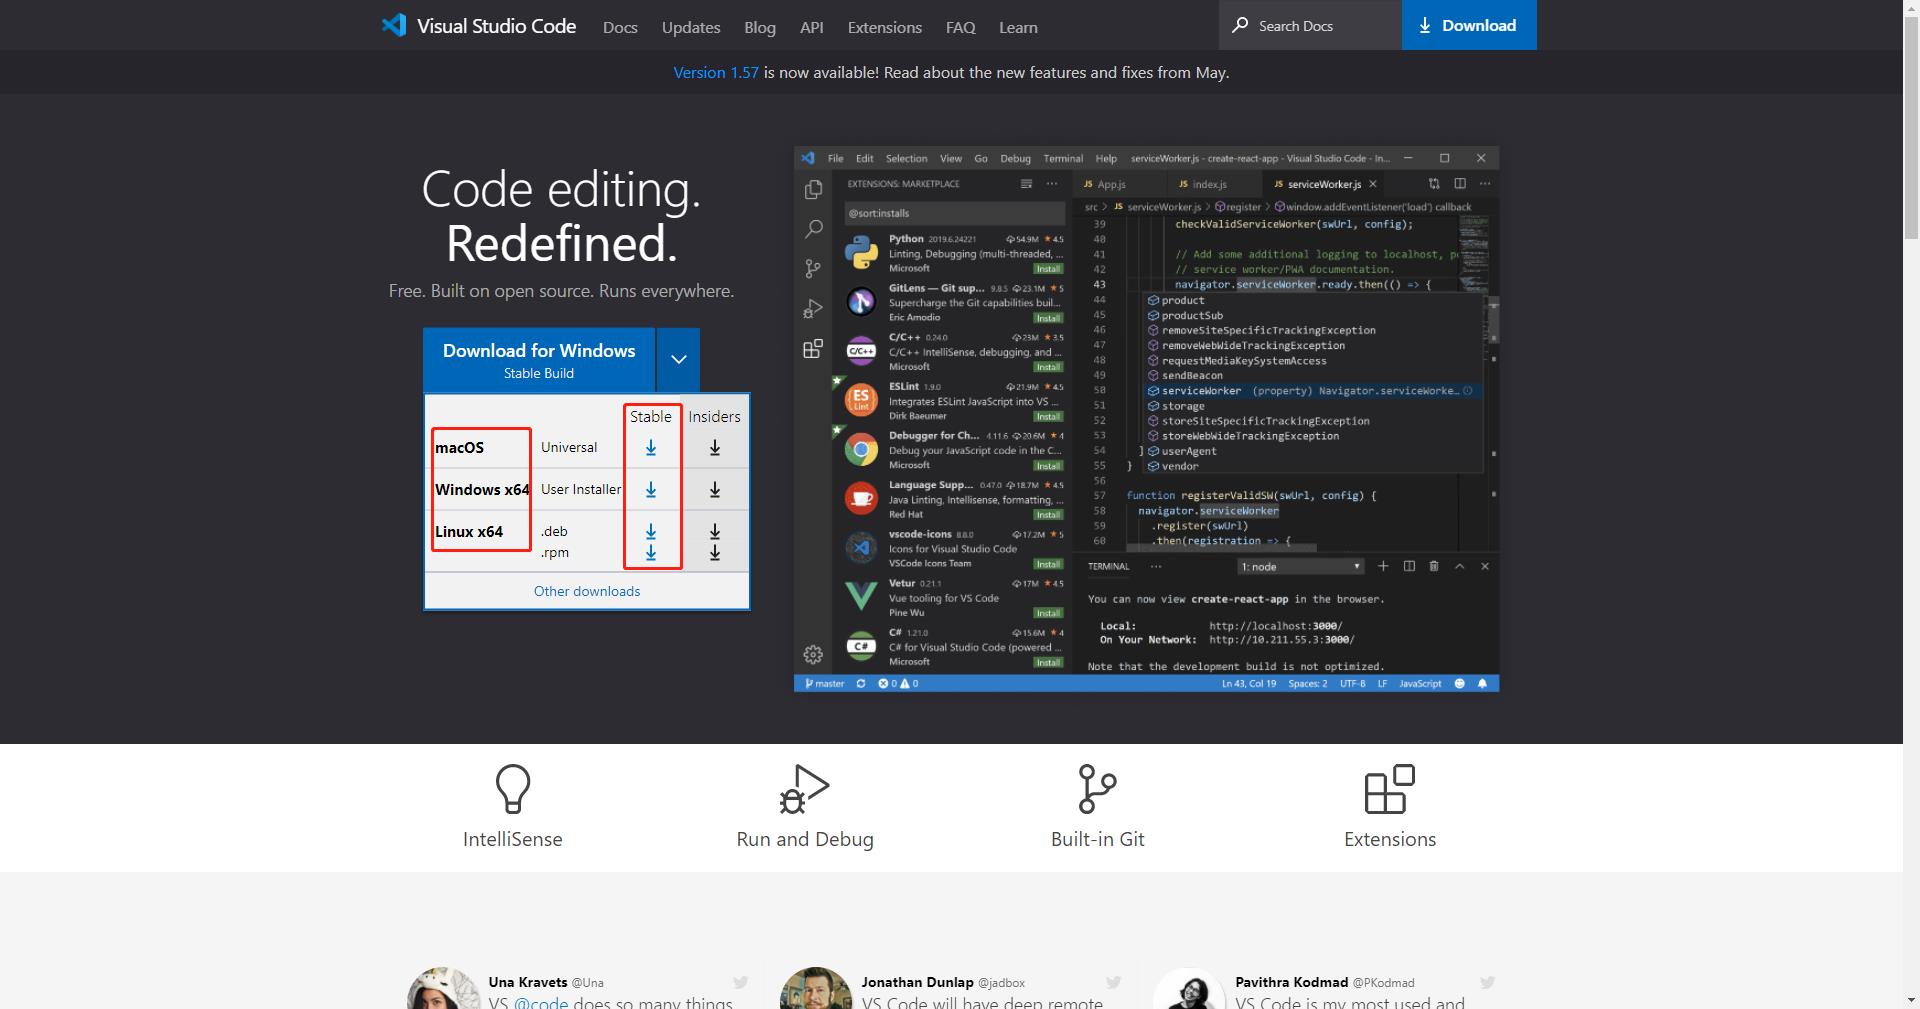Click the Una Kravets name

[528, 982]
